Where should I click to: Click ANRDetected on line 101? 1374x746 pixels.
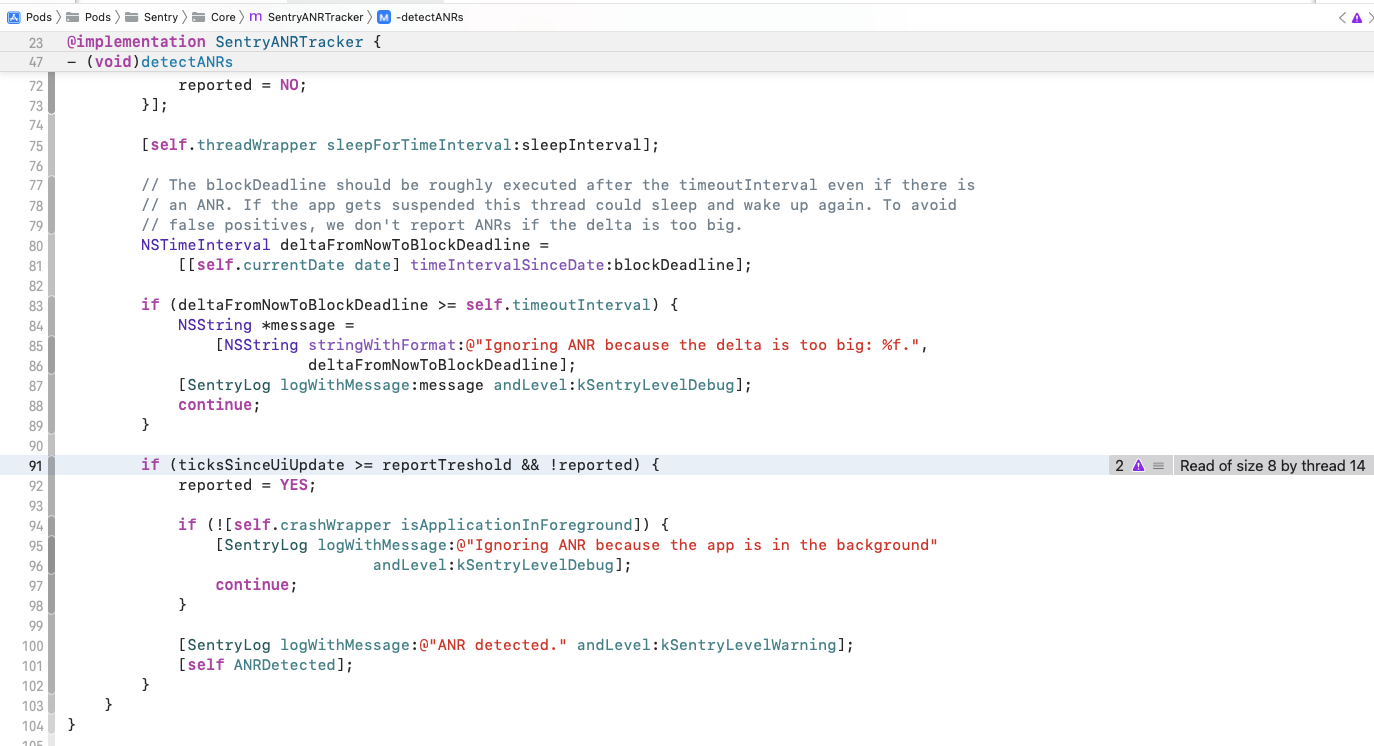click(x=285, y=665)
